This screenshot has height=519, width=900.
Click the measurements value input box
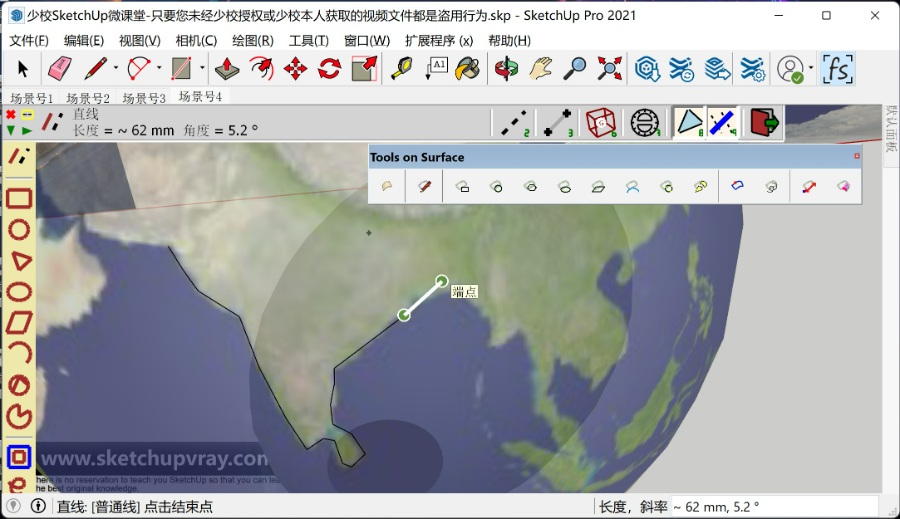[x=774, y=507]
